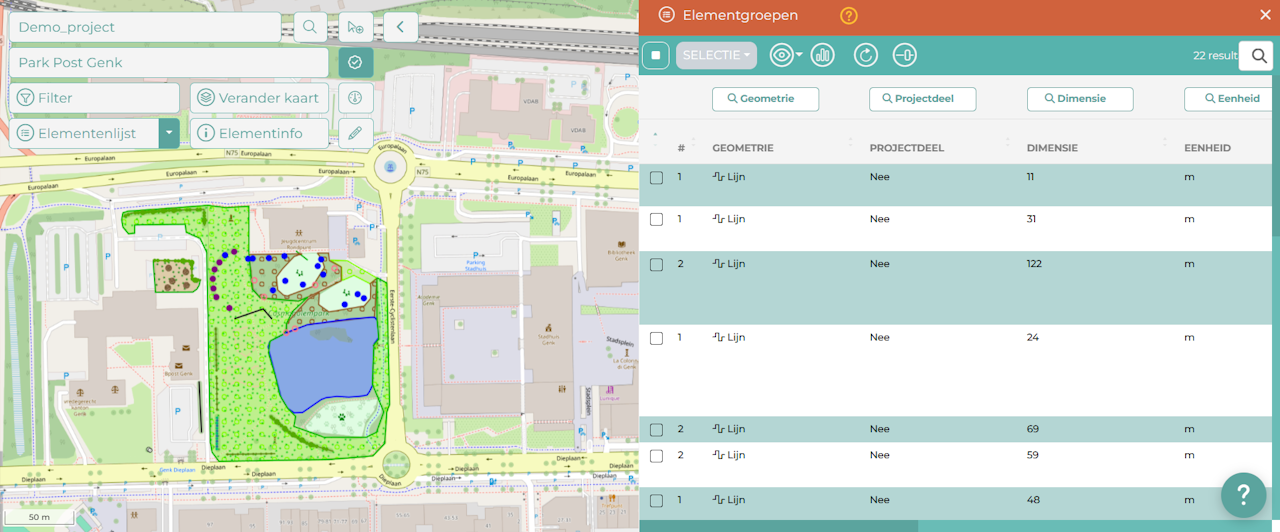Screen dimensions: 1280x532
Task: Click the Europalaan roundabout on map
Action: coord(390,167)
